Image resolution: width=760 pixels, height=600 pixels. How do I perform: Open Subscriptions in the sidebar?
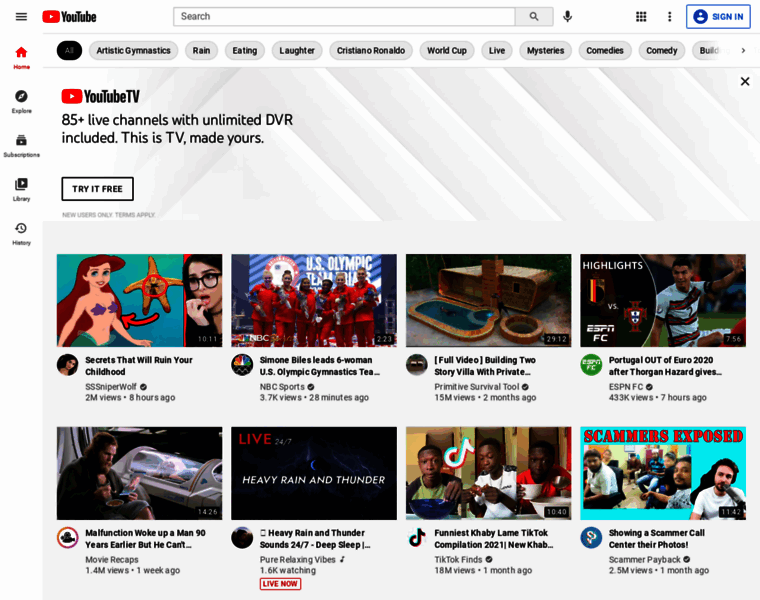coord(21,145)
